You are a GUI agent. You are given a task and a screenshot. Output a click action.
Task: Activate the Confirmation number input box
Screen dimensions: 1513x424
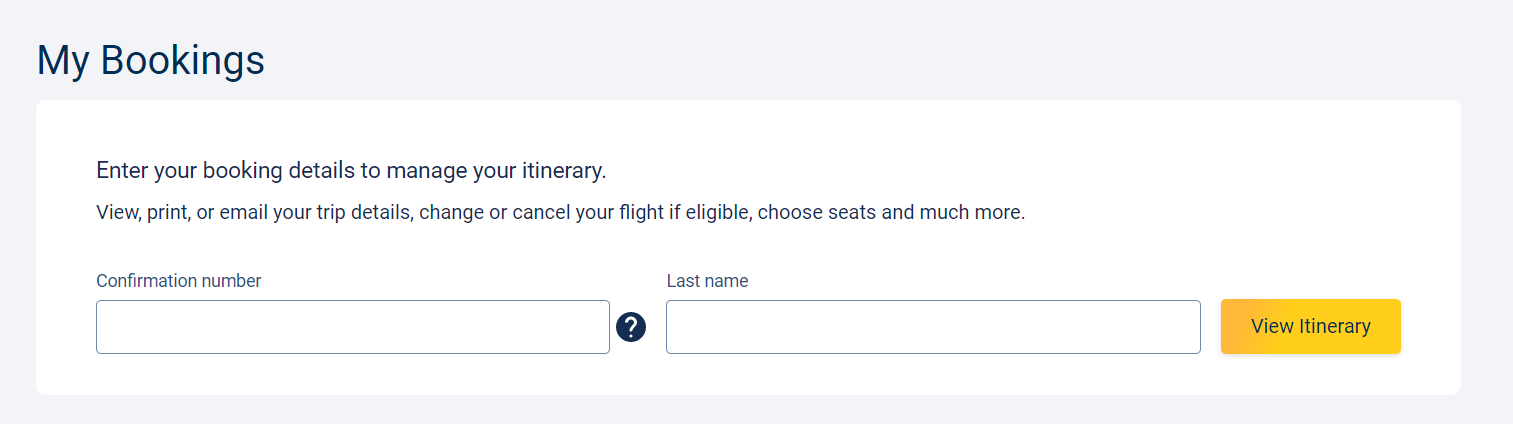click(x=353, y=327)
